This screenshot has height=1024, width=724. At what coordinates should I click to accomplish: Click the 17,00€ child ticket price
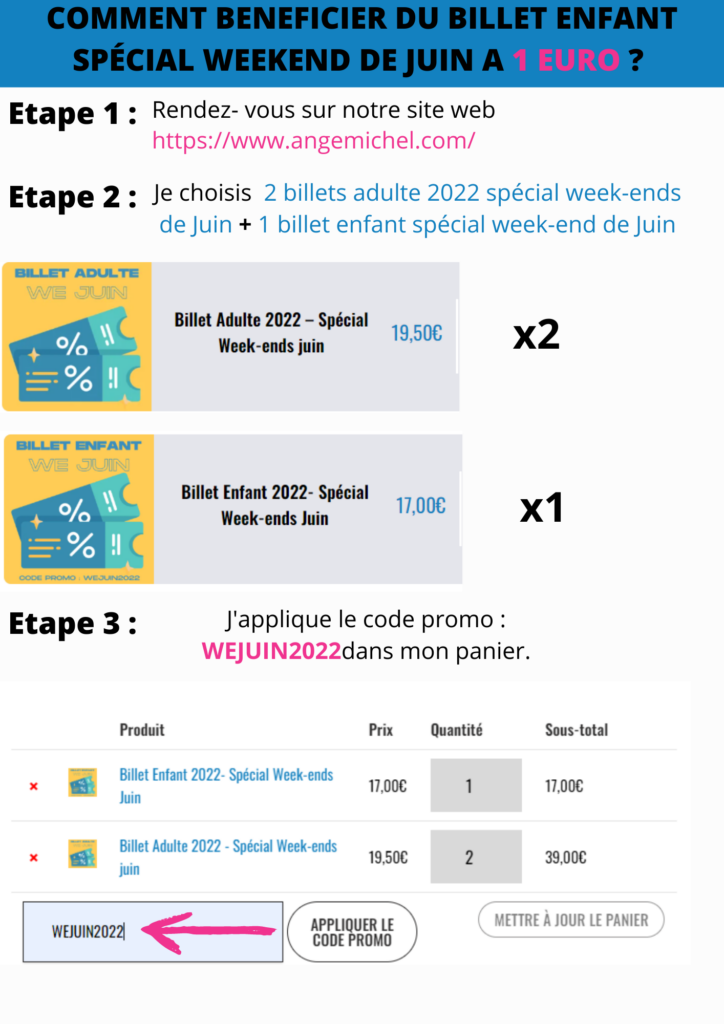tap(421, 505)
